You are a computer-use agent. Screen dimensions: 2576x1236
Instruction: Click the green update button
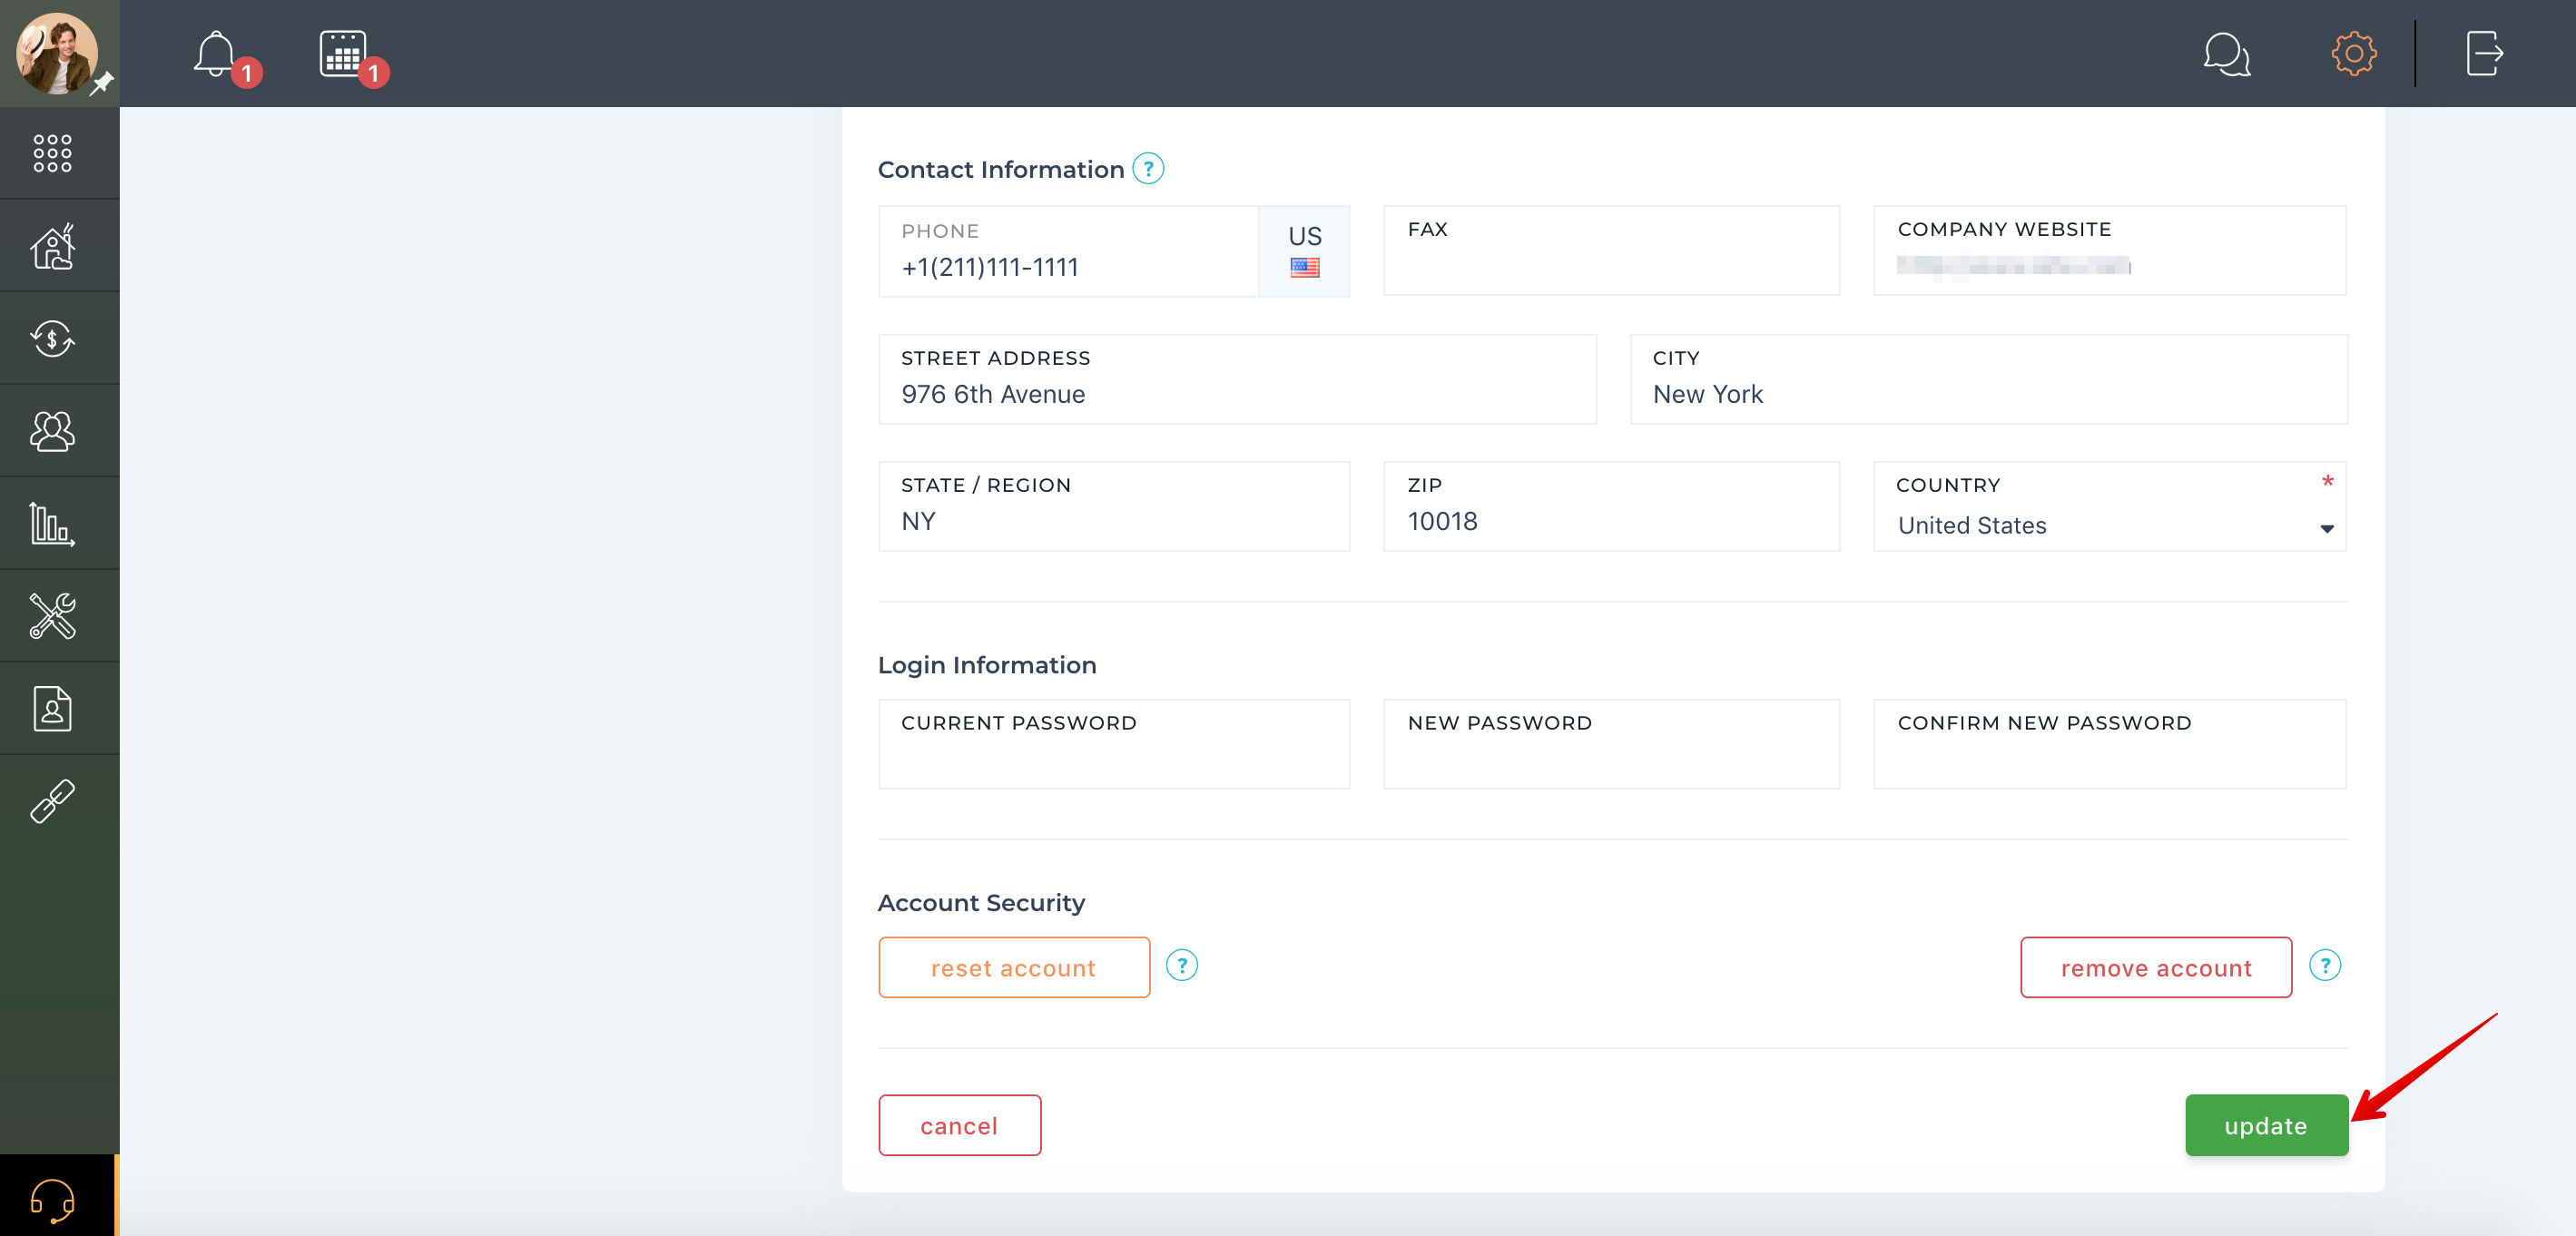click(x=2266, y=1125)
